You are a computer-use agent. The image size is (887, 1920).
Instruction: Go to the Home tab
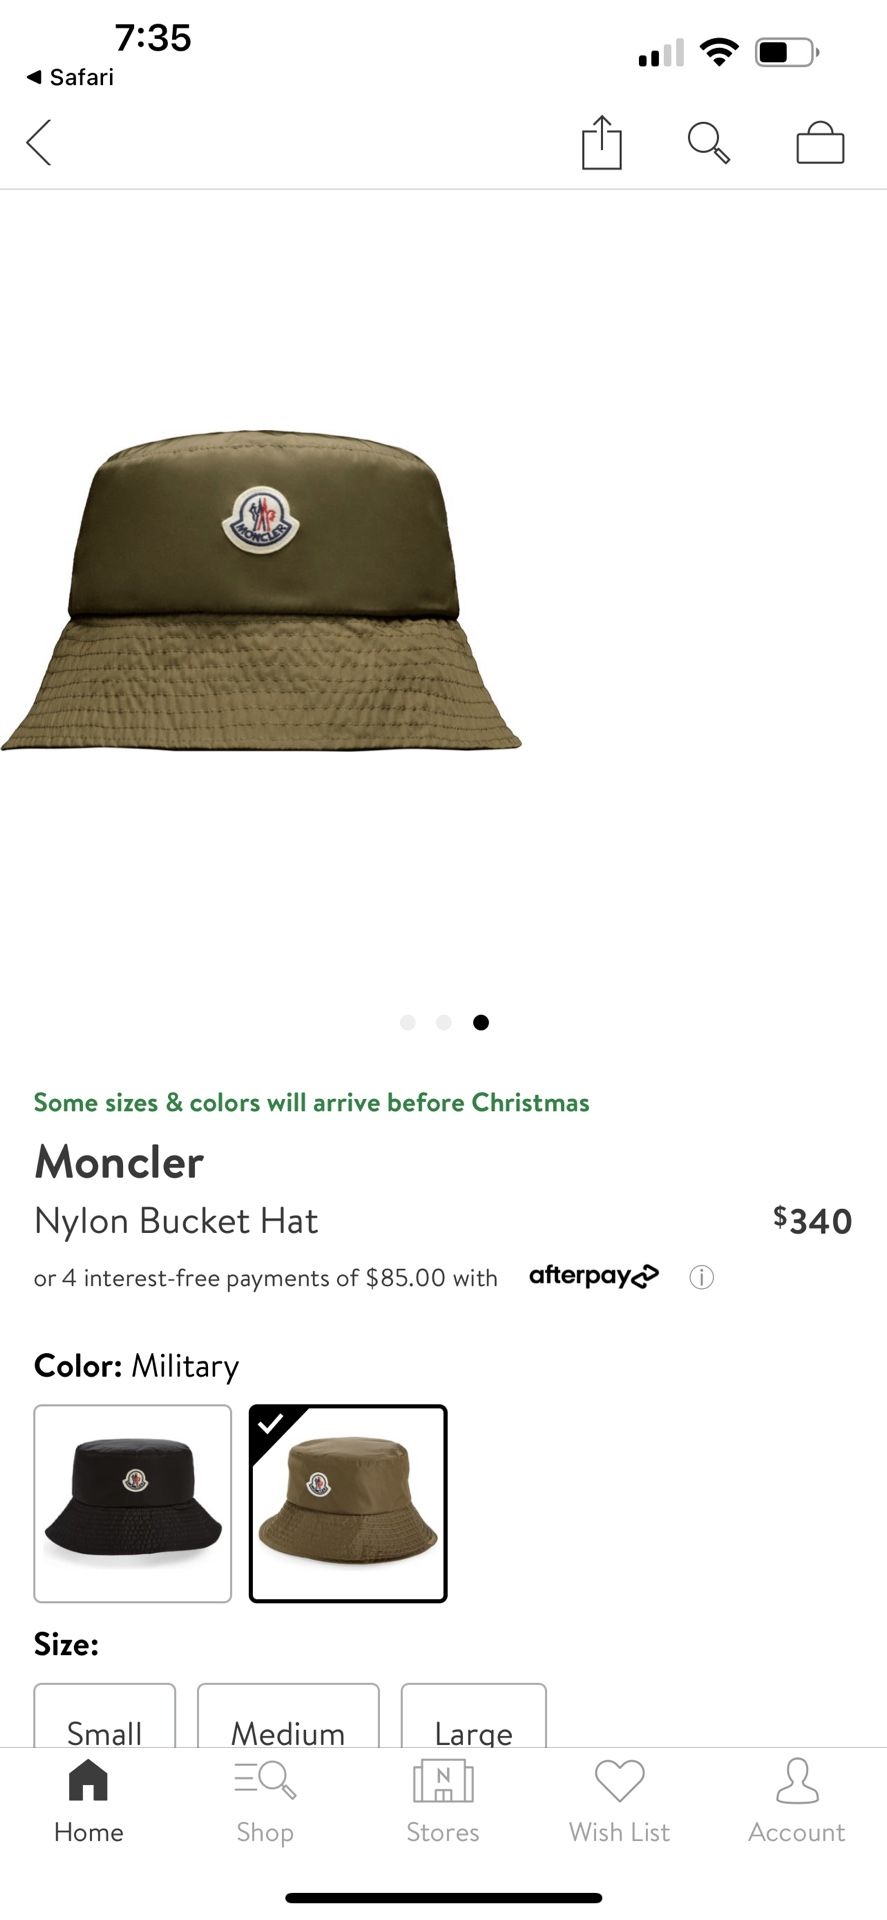pyautogui.click(x=89, y=1801)
